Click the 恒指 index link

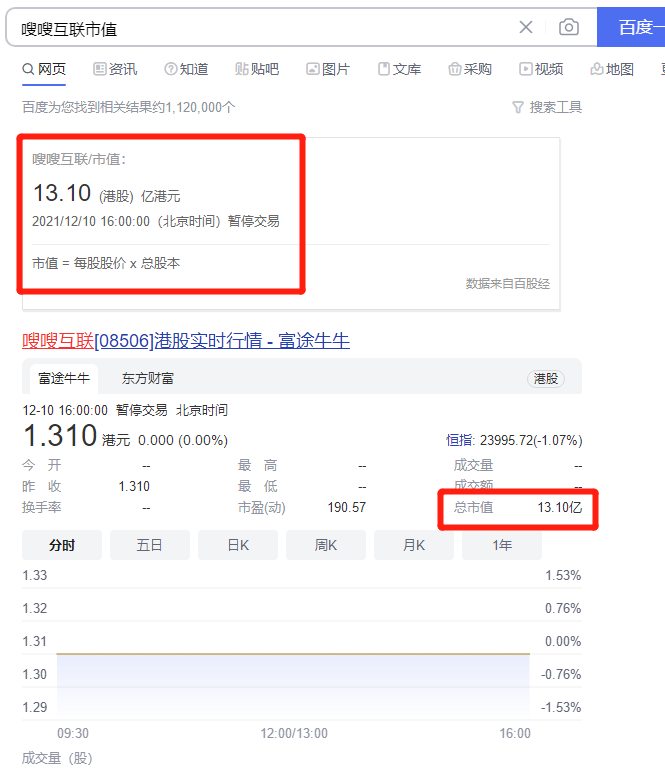coord(459,440)
